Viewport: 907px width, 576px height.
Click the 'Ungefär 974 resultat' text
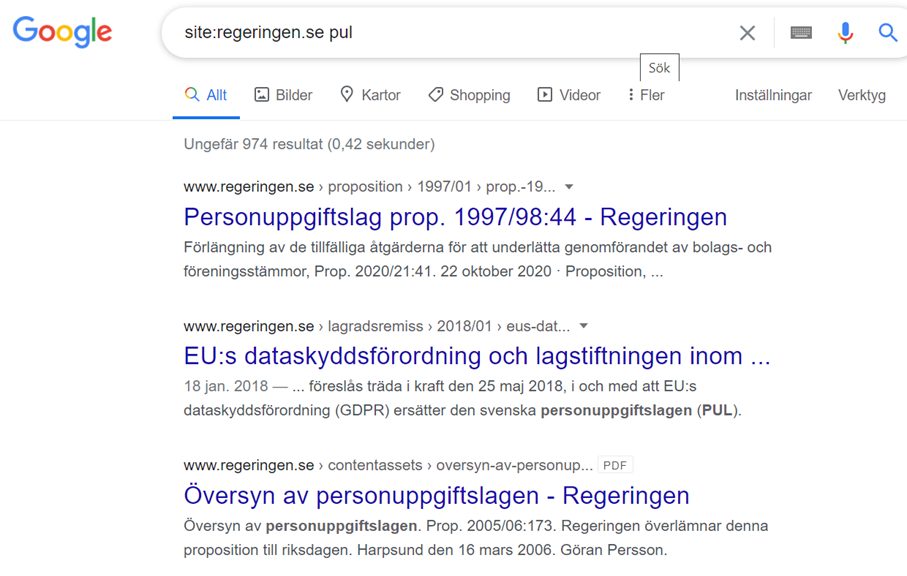click(309, 144)
